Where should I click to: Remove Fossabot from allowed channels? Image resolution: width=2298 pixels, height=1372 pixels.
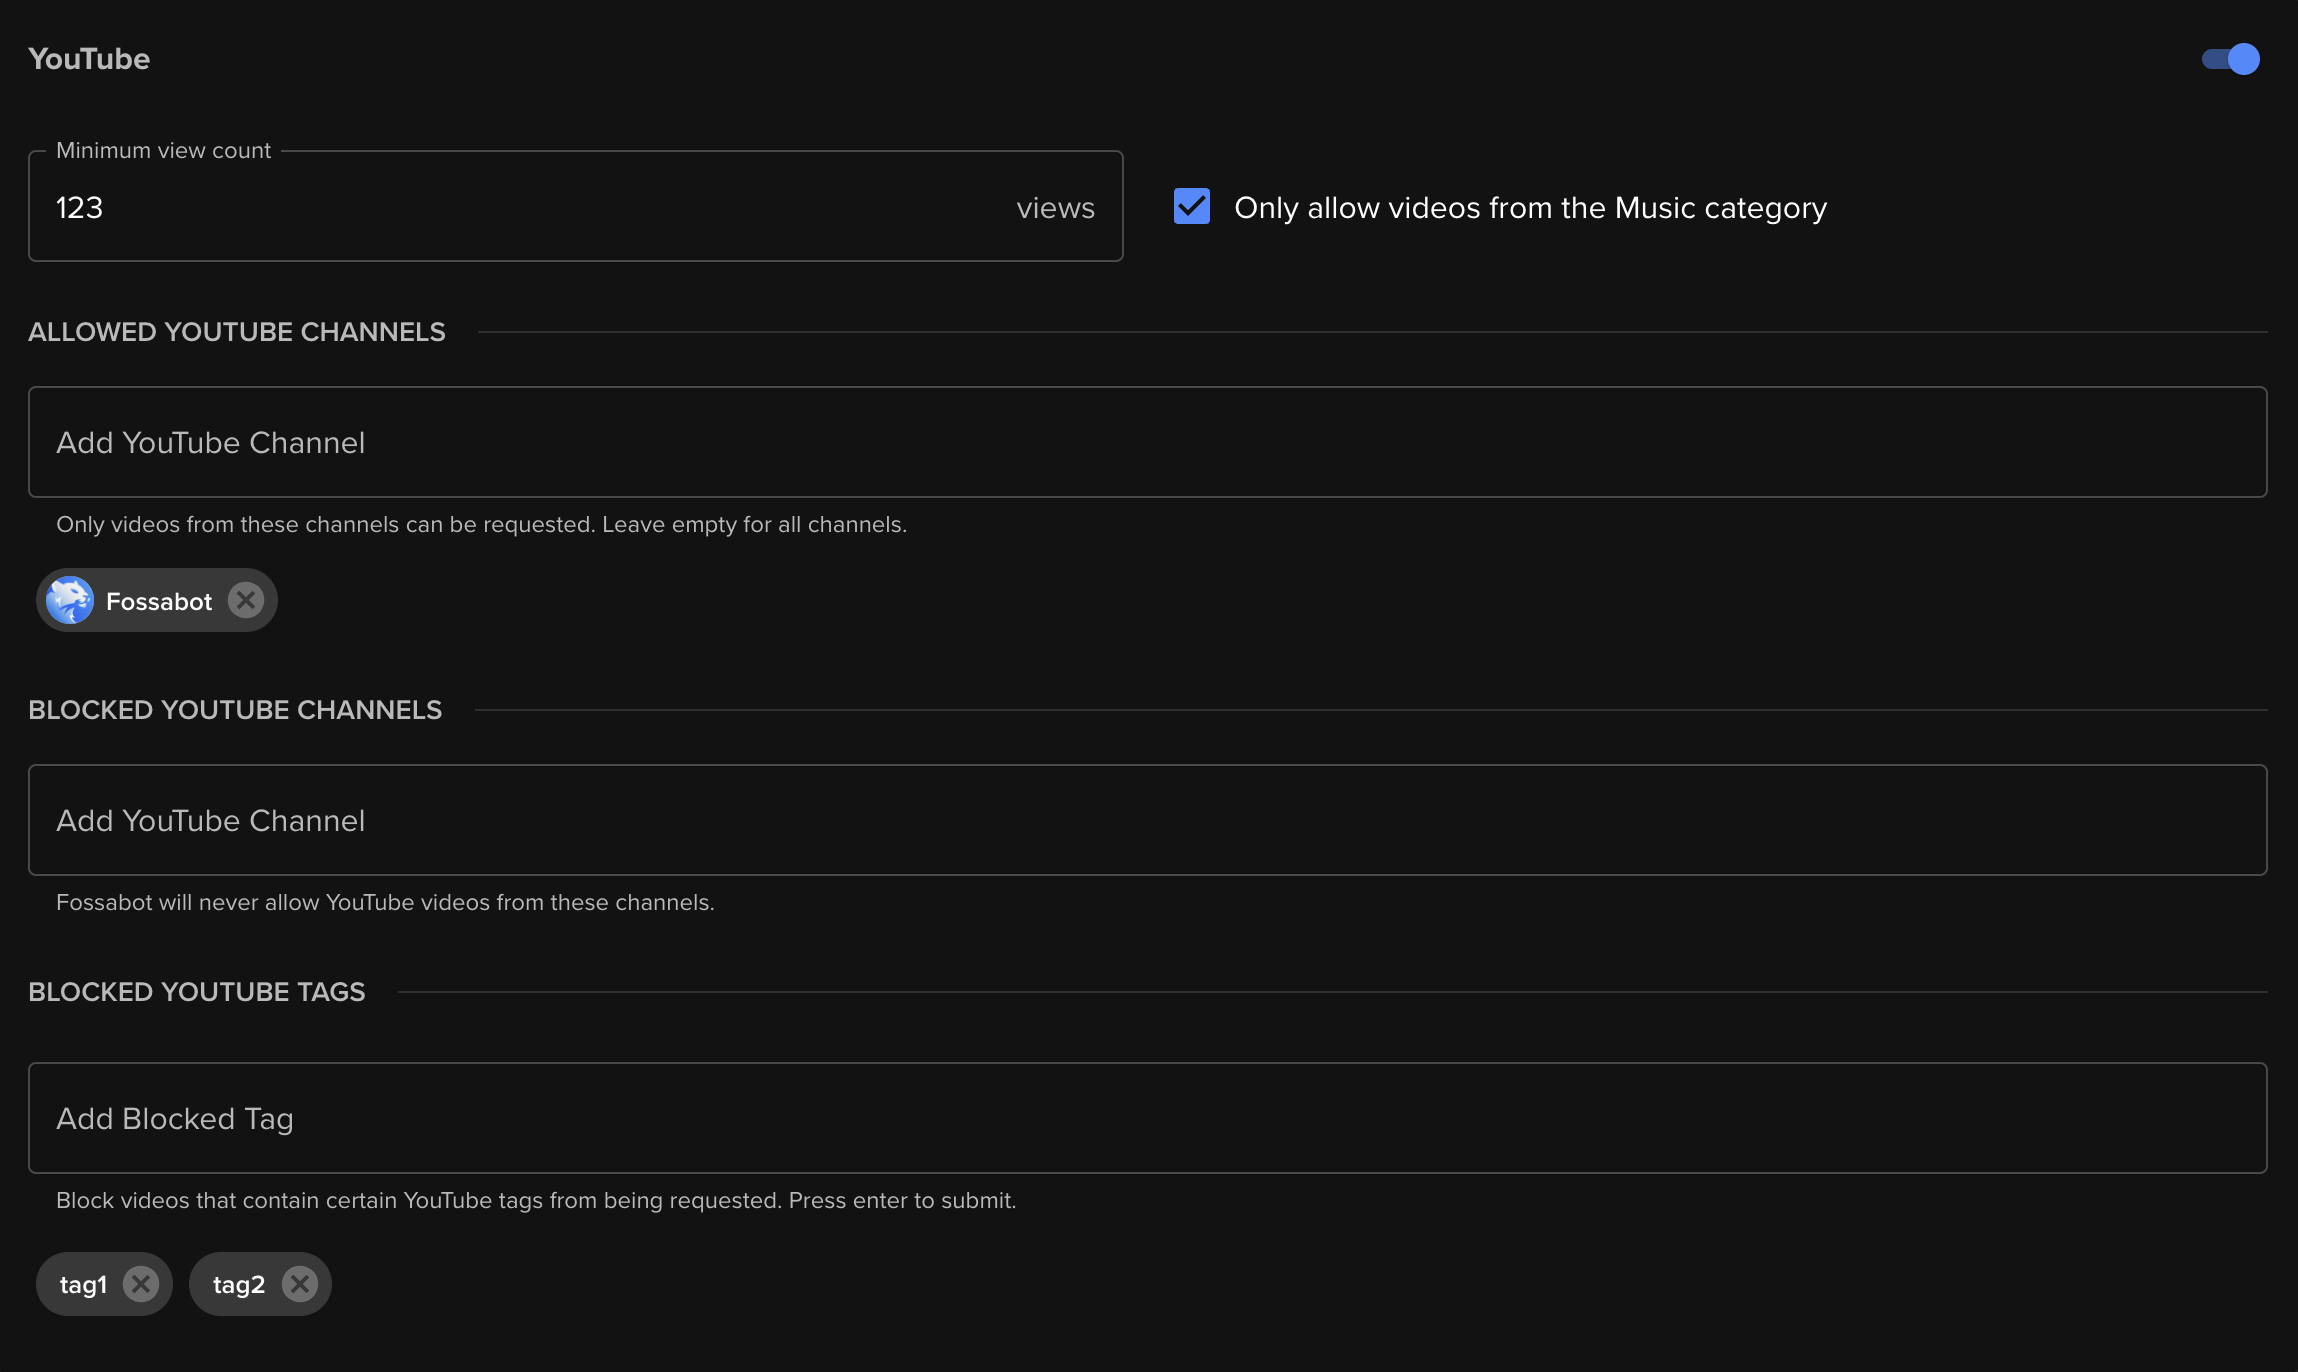pyautogui.click(x=246, y=600)
